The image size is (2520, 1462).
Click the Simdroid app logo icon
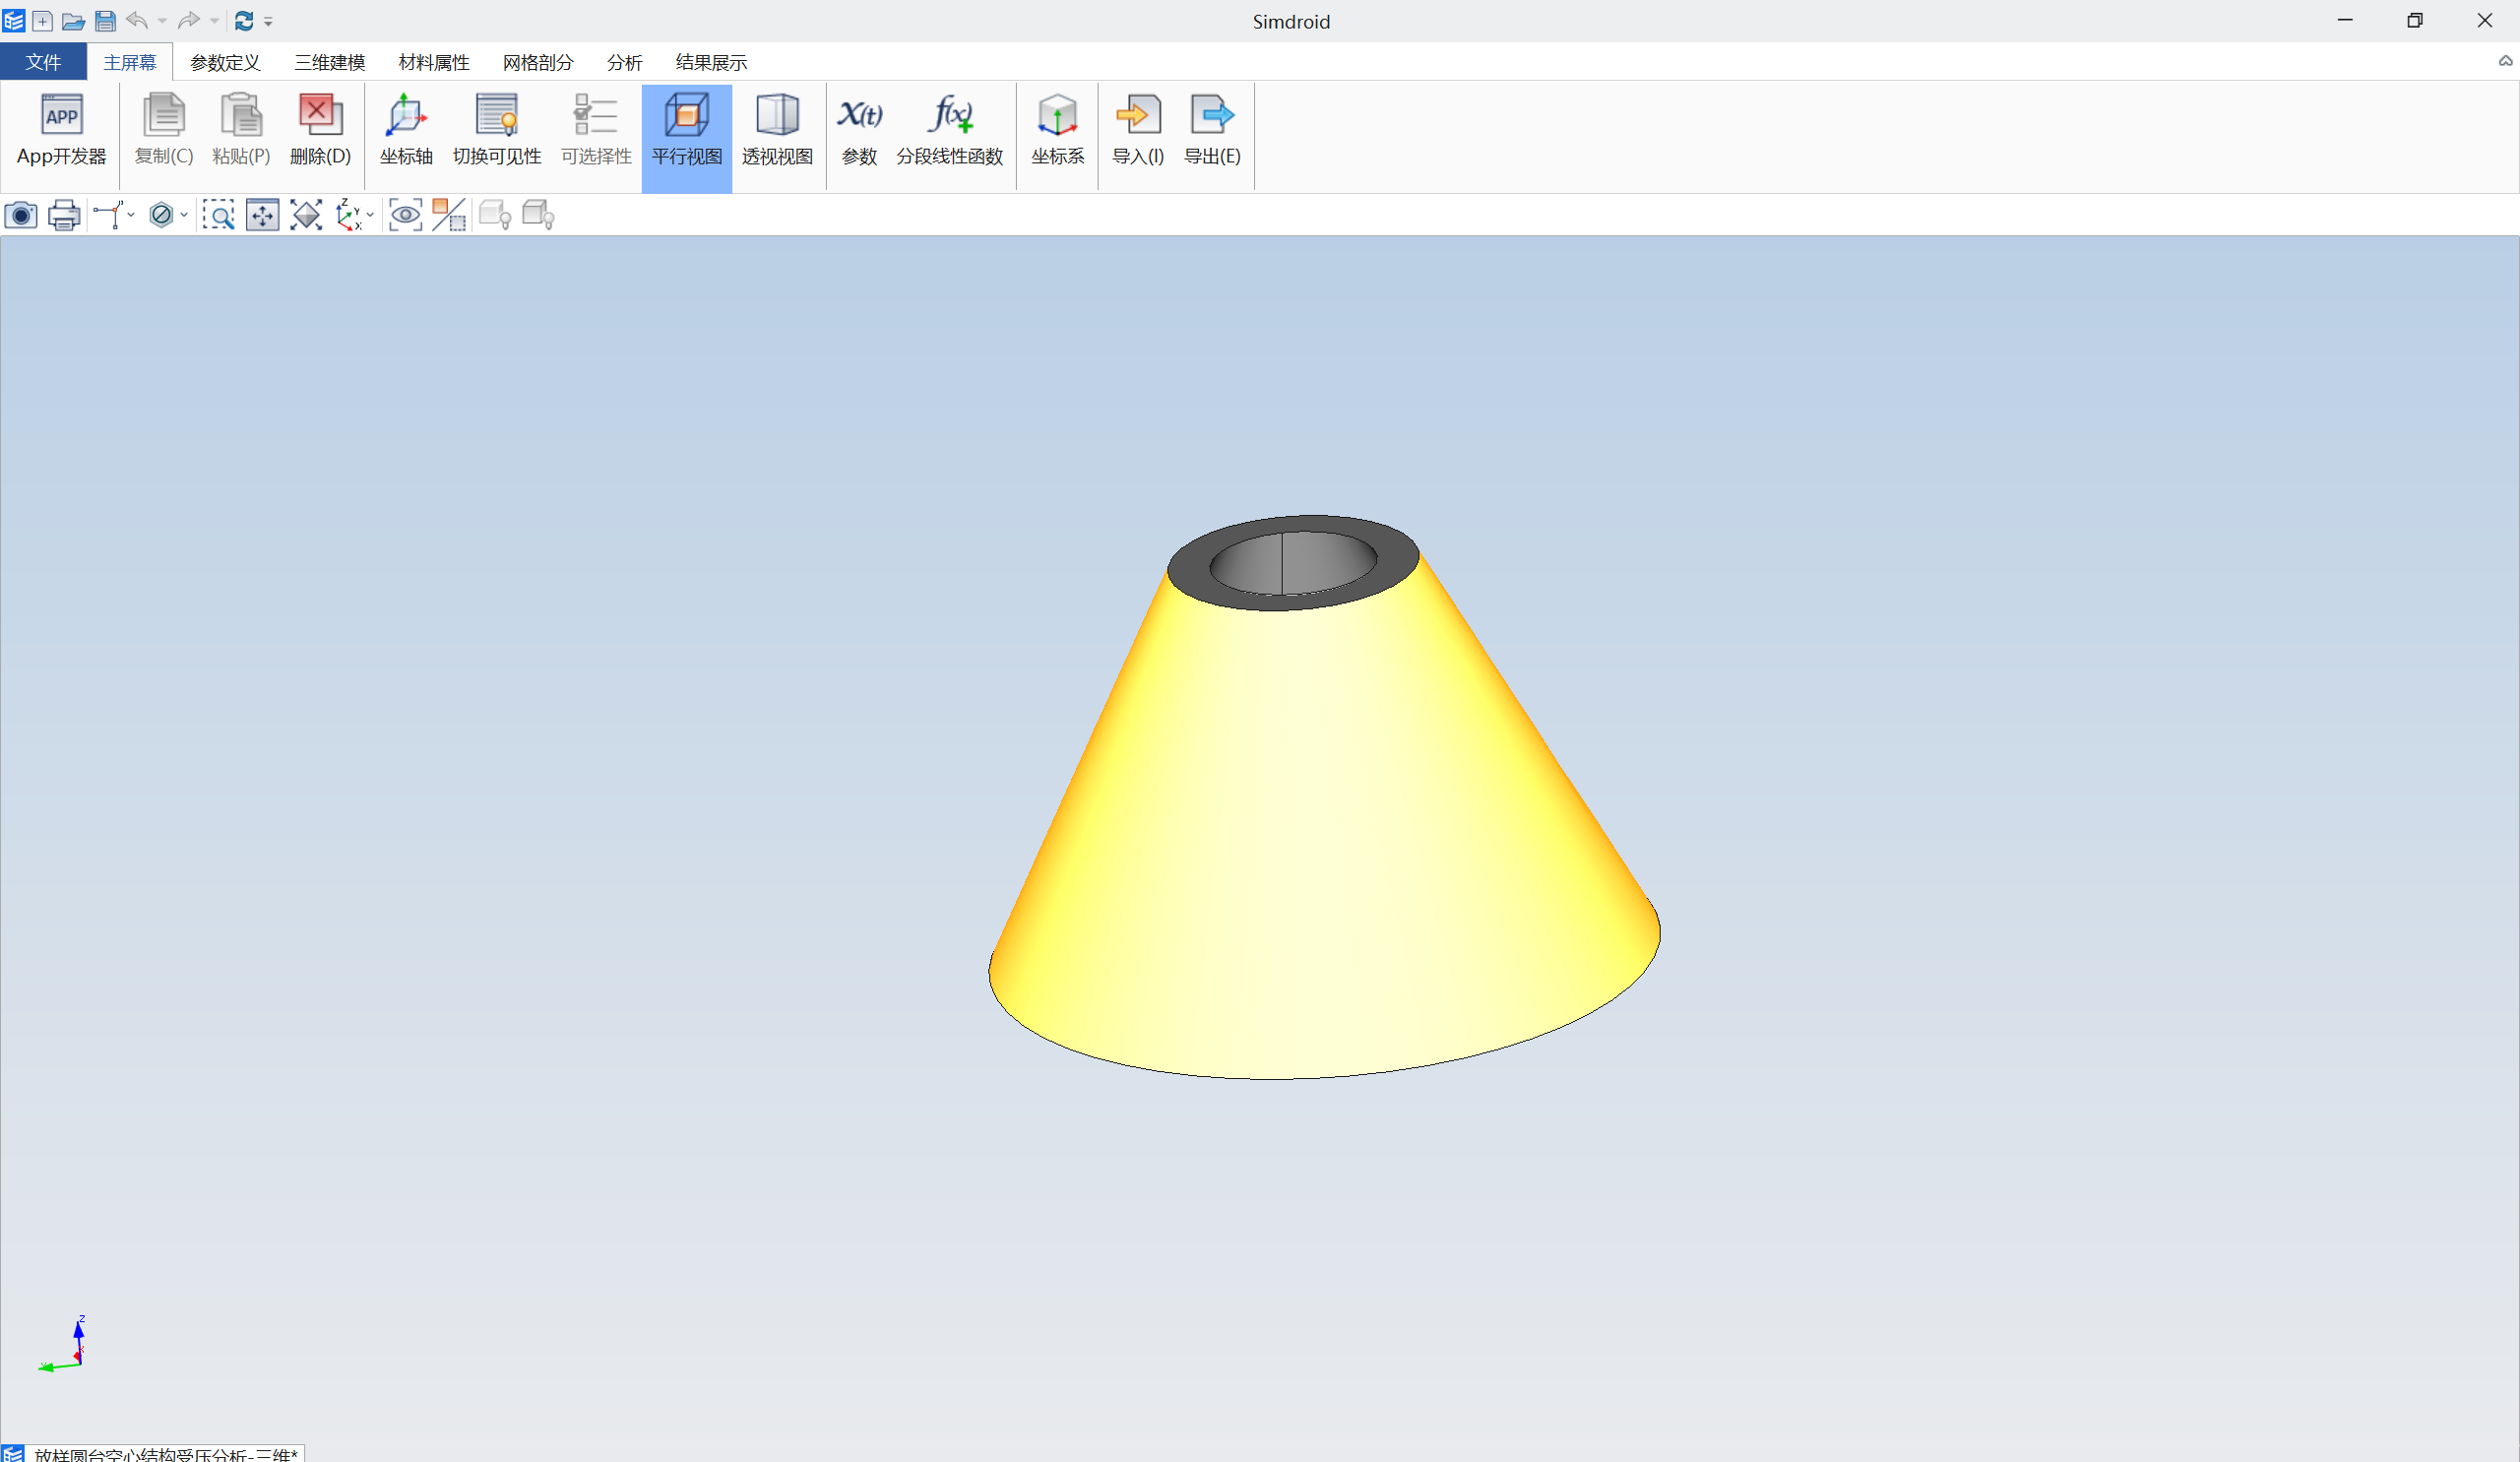click(x=13, y=20)
